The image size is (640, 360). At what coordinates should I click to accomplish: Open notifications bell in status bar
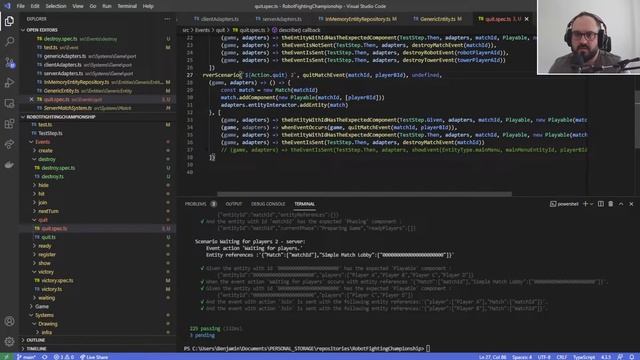[x=631, y=357]
